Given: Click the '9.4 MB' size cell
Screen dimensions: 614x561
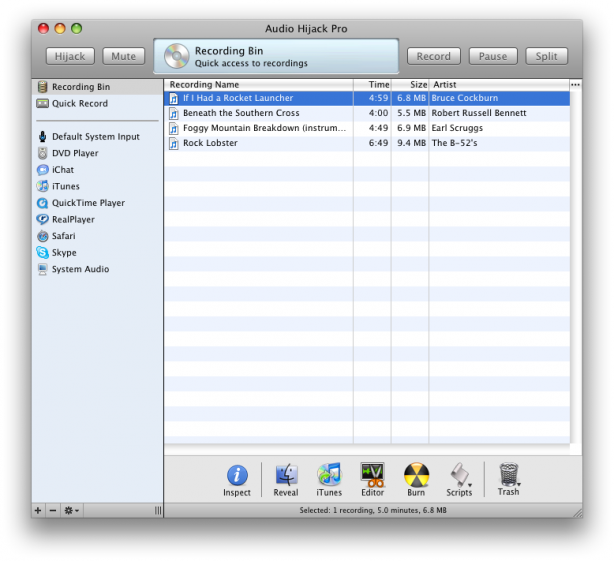Looking at the screenshot, I should click(x=411, y=143).
